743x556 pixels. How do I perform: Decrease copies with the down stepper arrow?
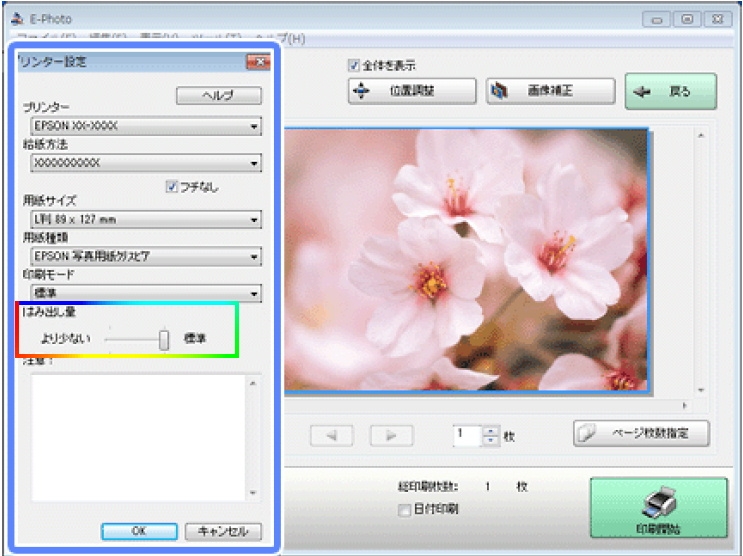(491, 441)
